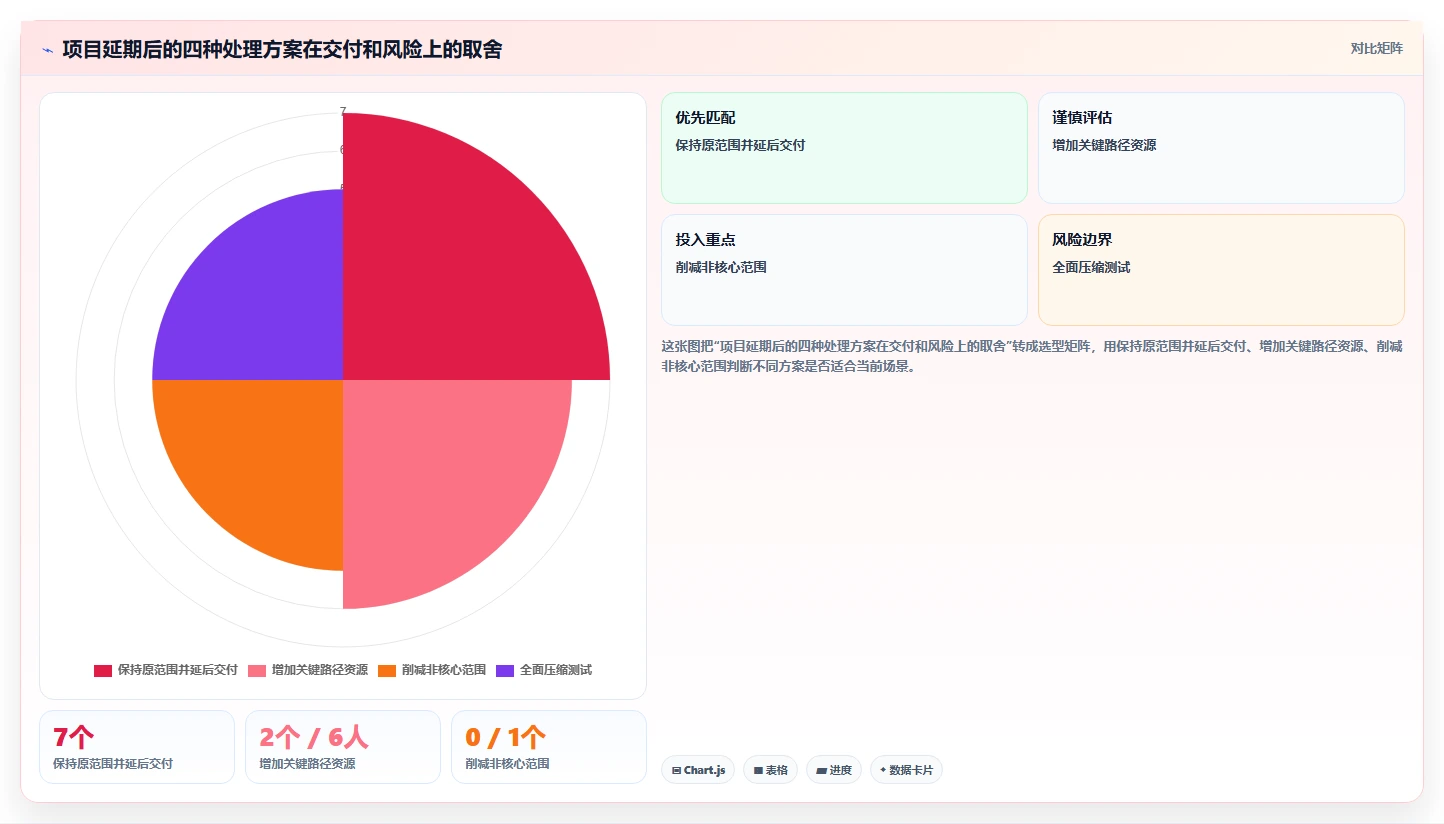Click the icon in the 进度 tag

point(821,771)
